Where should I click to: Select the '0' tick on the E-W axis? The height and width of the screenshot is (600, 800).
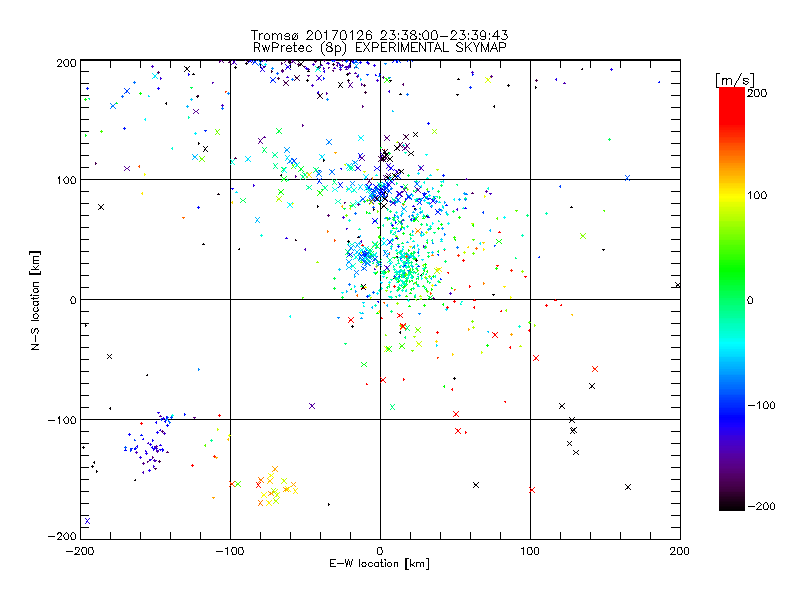coord(380,551)
